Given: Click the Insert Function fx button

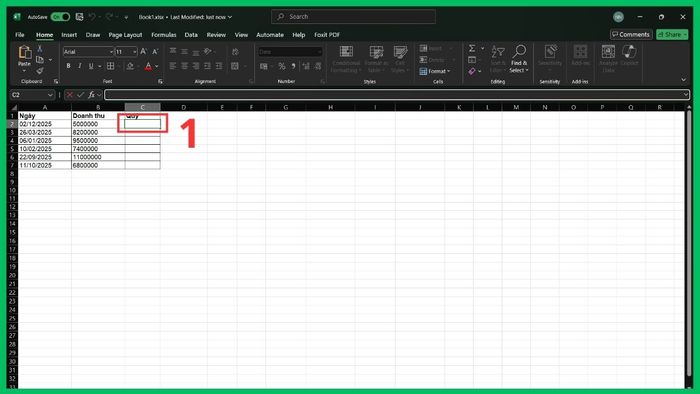Looking at the screenshot, I should [92, 95].
